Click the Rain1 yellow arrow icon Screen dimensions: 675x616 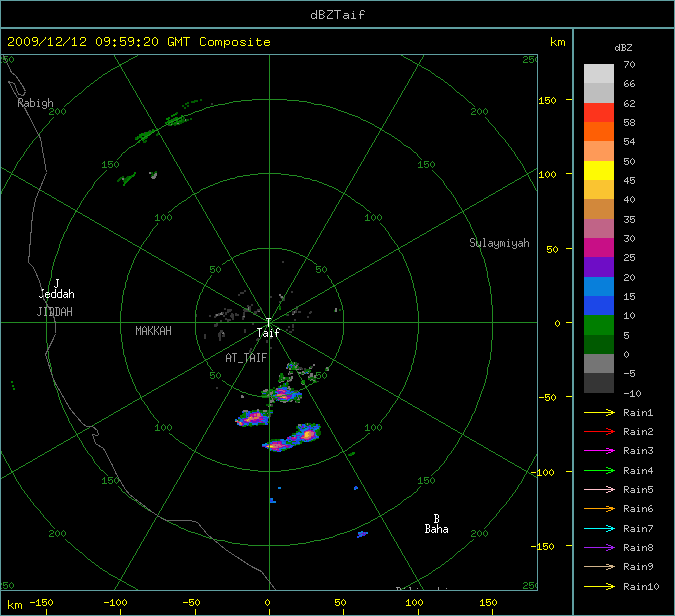(599, 412)
